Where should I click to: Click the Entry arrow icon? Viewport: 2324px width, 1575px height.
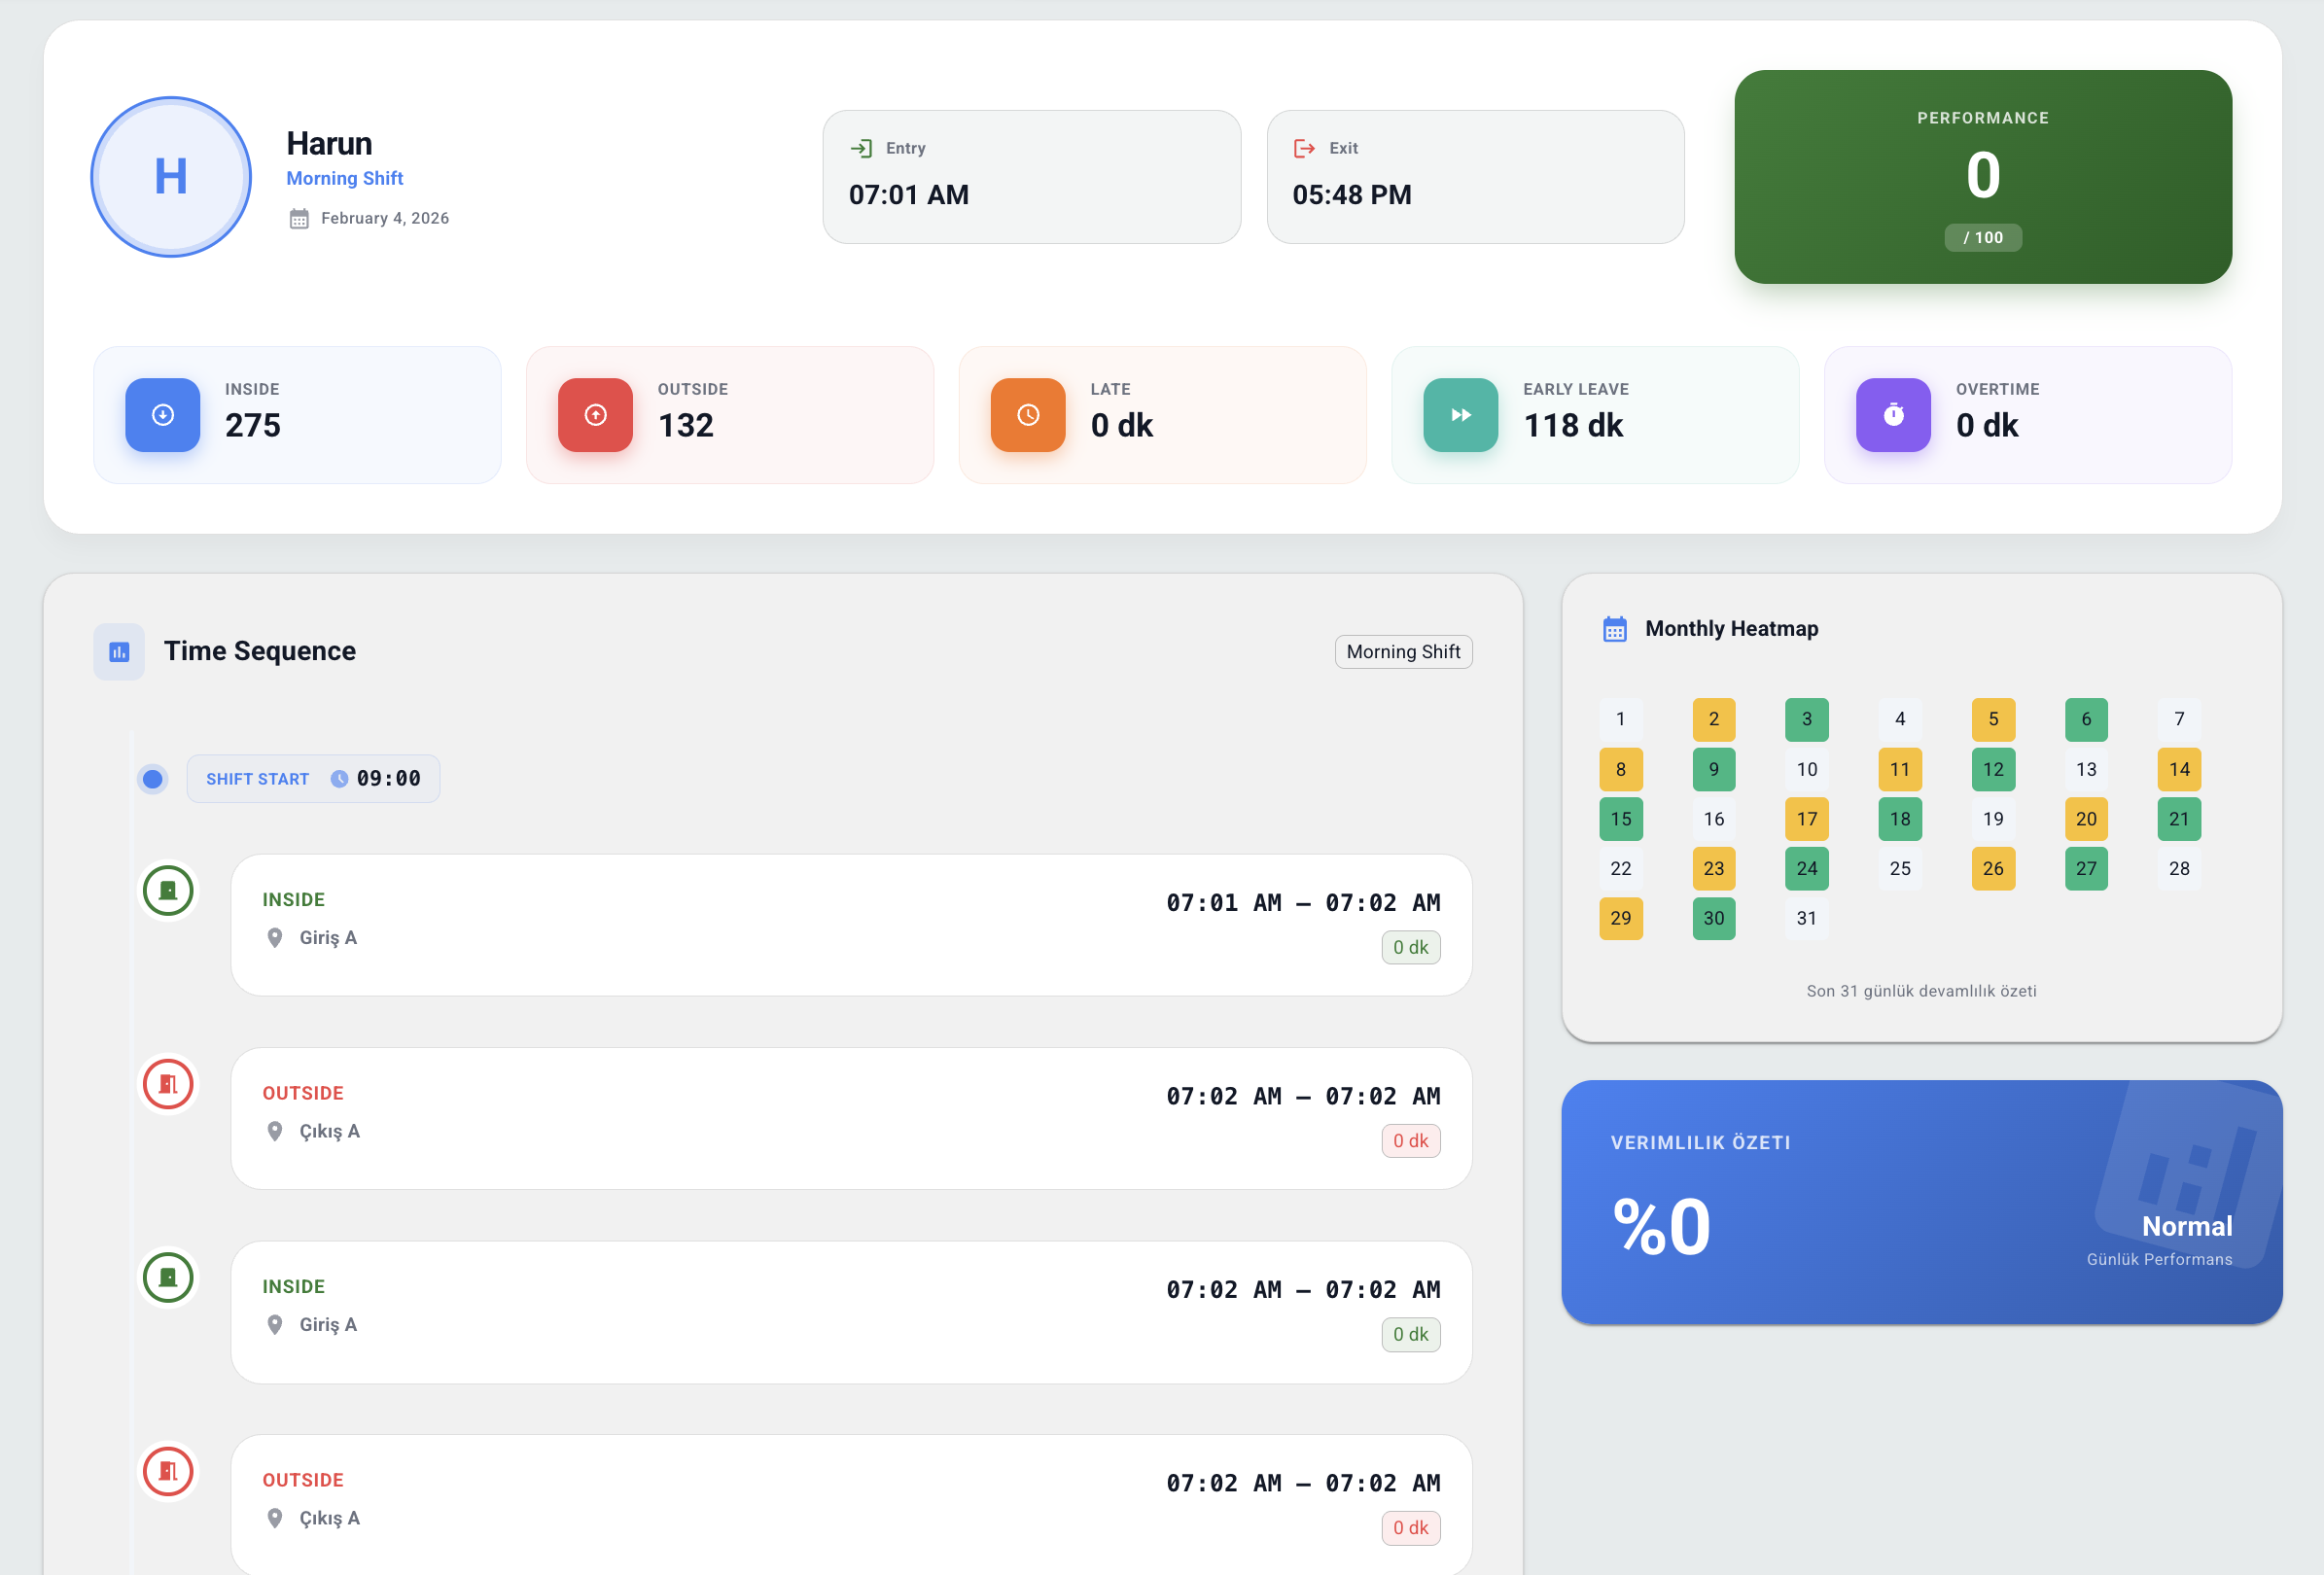point(861,149)
